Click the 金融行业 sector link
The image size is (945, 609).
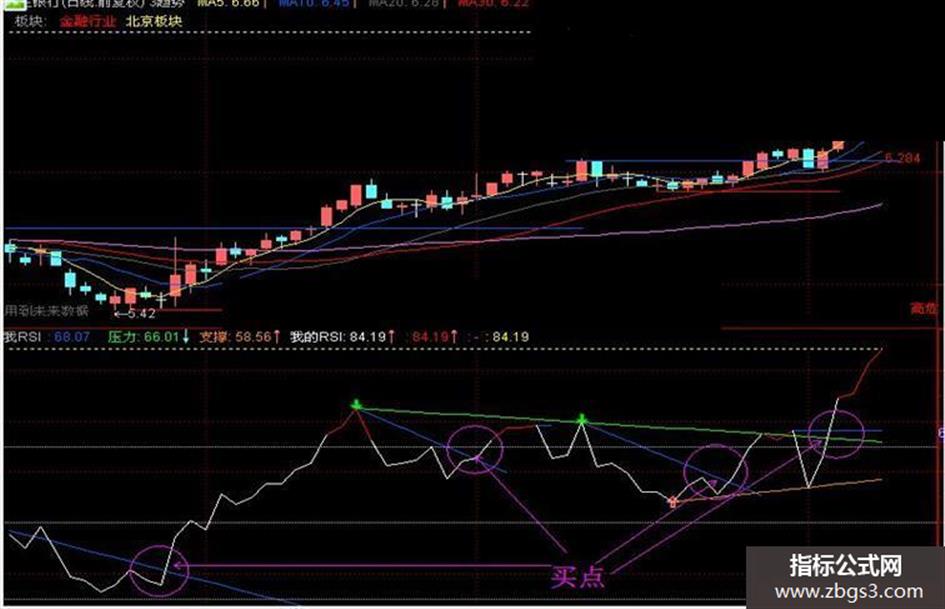pyautogui.click(x=87, y=22)
